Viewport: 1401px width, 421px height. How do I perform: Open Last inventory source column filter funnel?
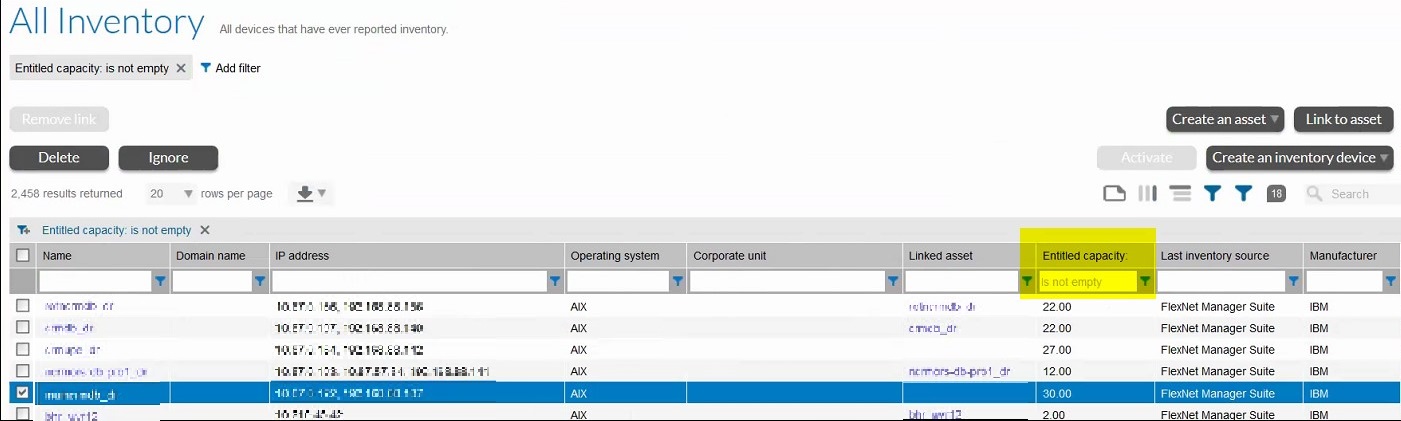pos(1293,282)
